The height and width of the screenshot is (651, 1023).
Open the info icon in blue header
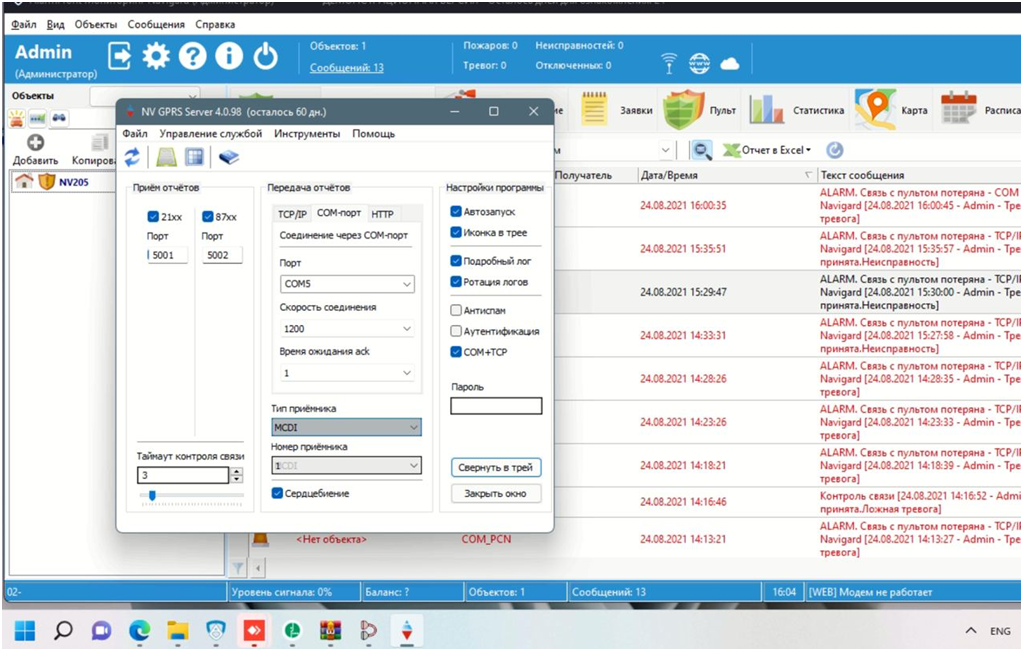pos(229,56)
